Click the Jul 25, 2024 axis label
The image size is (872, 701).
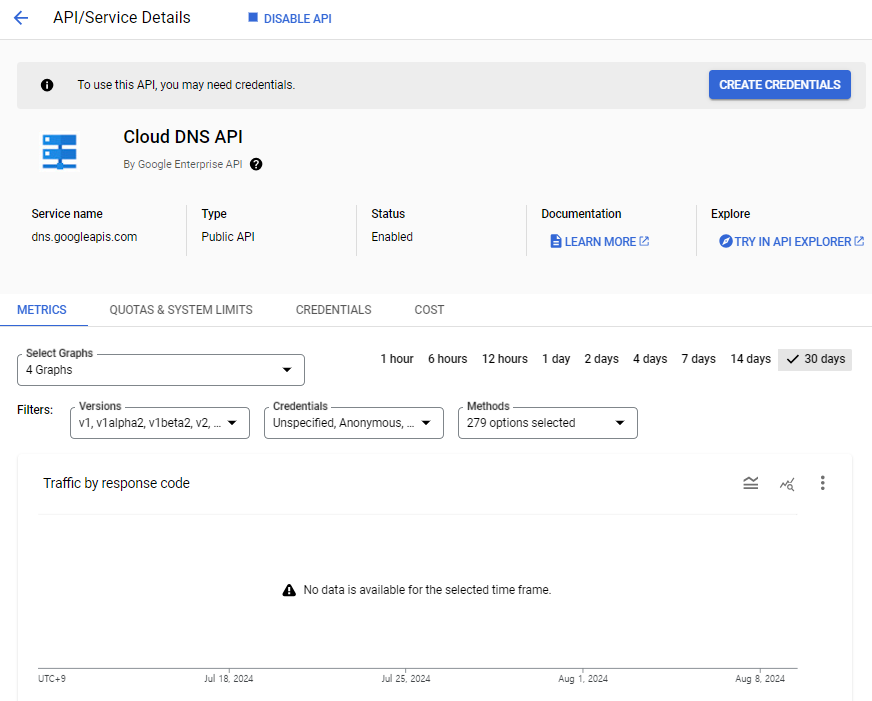click(x=406, y=679)
